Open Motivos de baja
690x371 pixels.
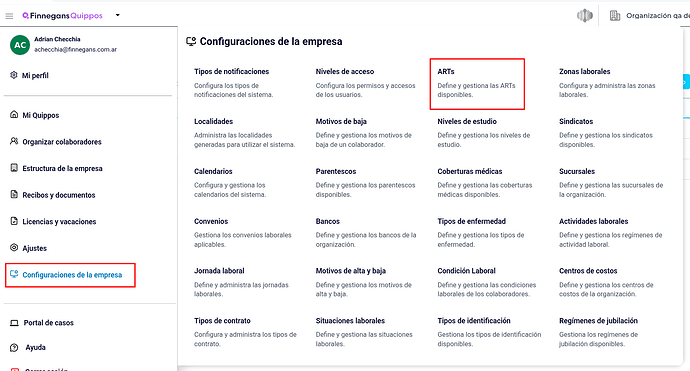click(341, 121)
